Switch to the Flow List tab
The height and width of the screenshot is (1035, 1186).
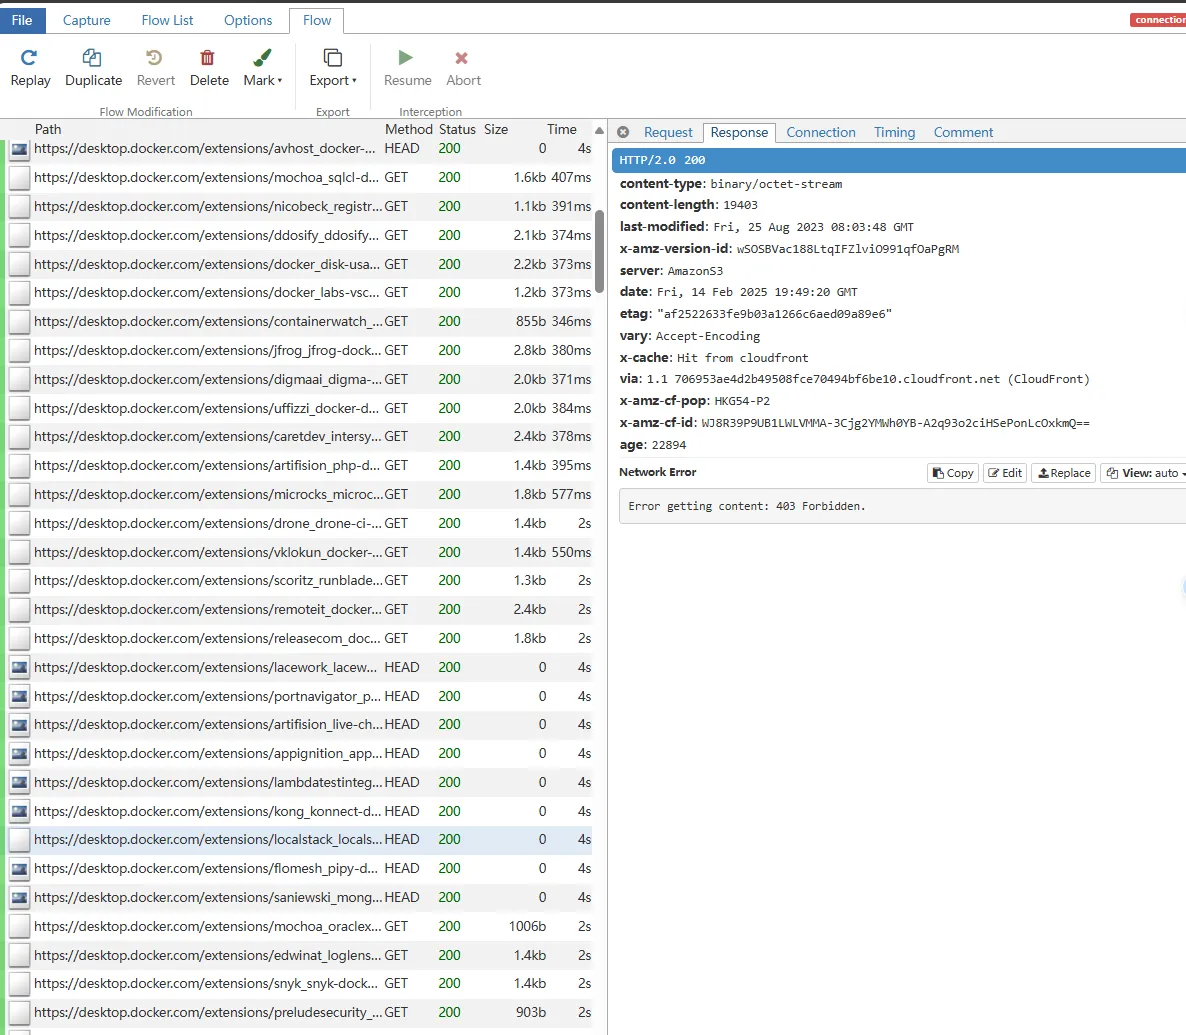tap(167, 20)
